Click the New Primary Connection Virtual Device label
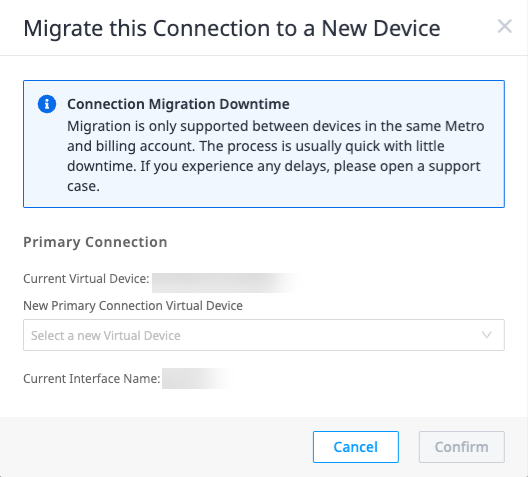Image resolution: width=528 pixels, height=477 pixels. [x=133, y=306]
